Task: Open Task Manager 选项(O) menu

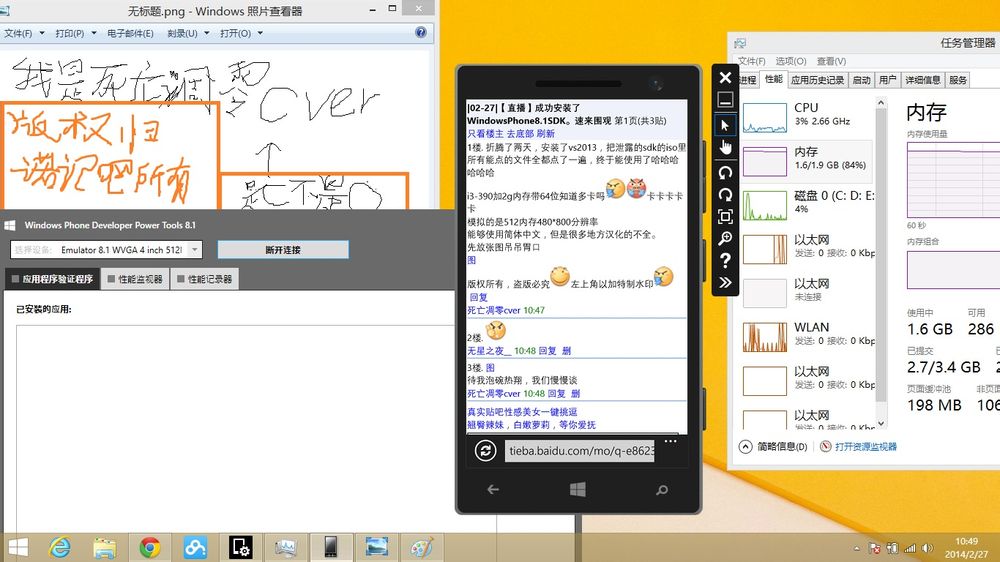Action: tap(791, 61)
